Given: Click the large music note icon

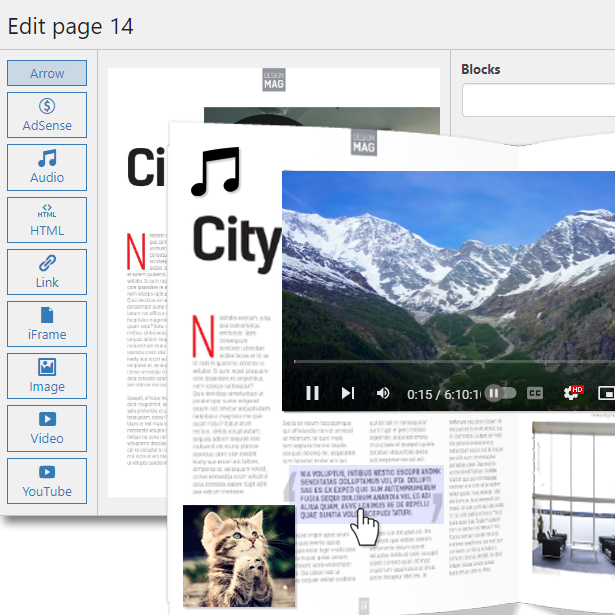Looking at the screenshot, I should pyautogui.click(x=215, y=170).
